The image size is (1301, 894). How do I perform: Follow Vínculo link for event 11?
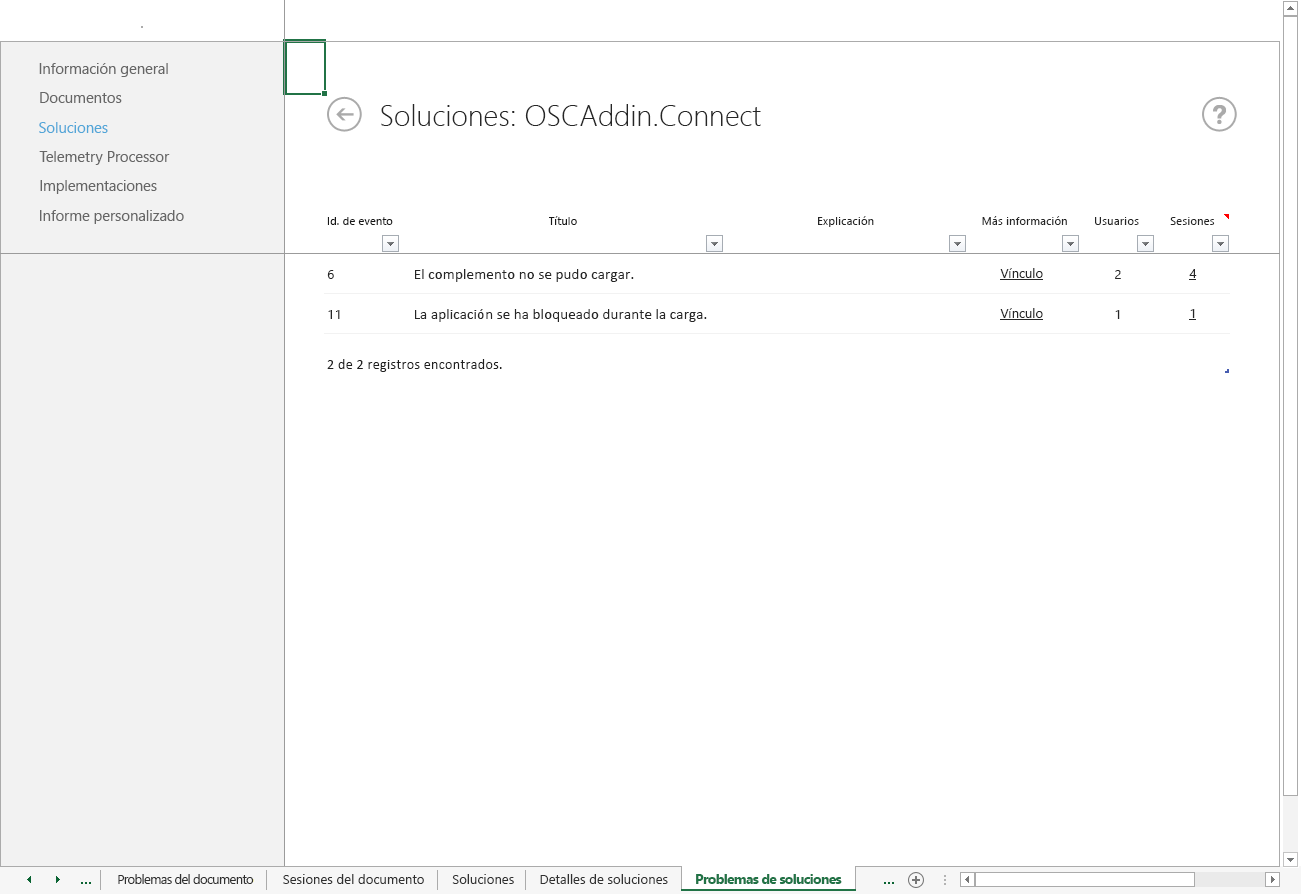coord(1021,313)
